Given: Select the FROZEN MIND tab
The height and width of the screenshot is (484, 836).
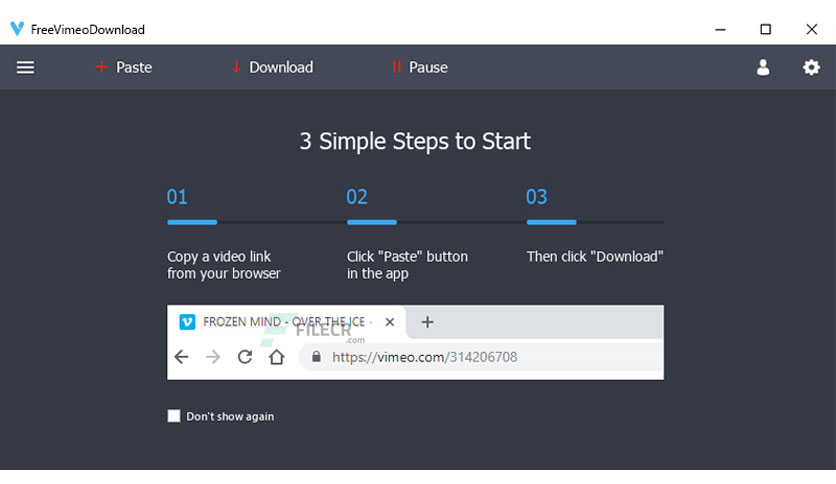Looking at the screenshot, I should point(286,322).
